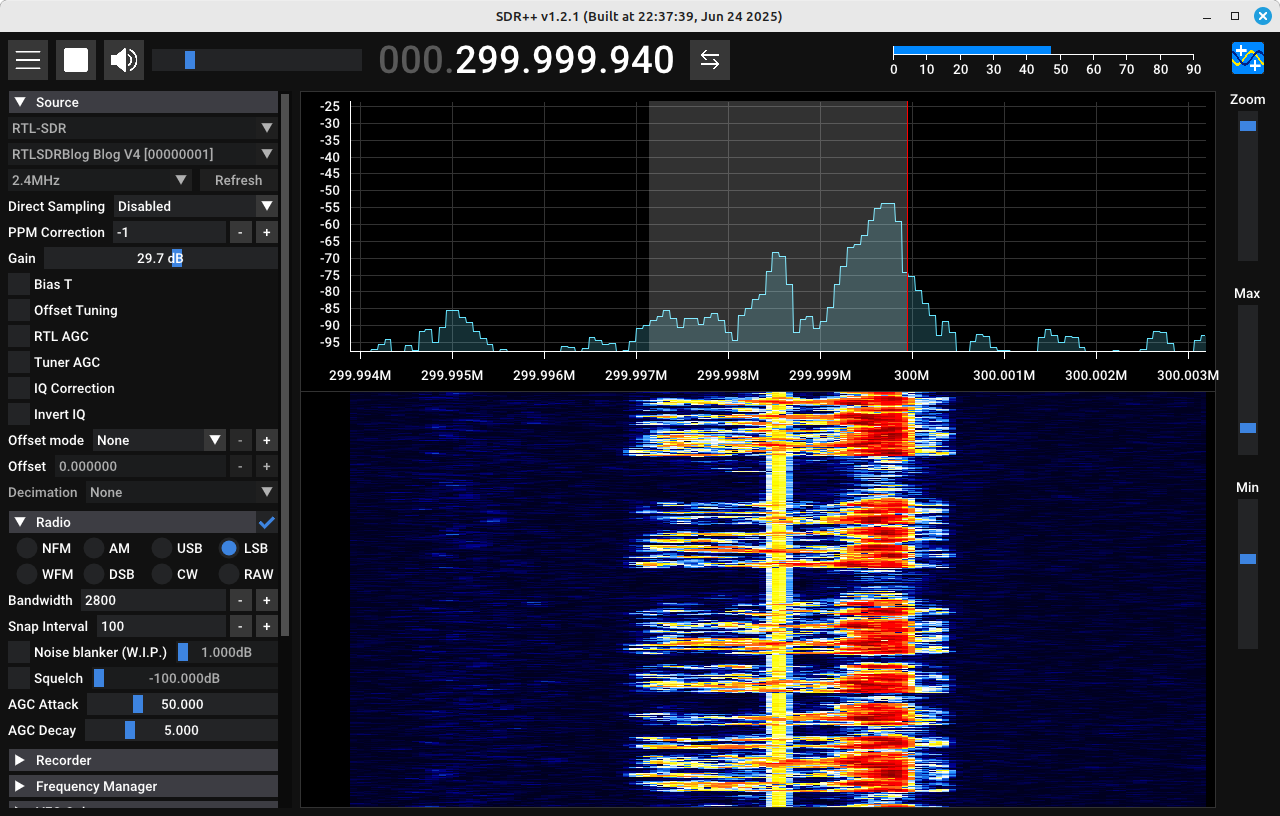
Task: Click the 299.998M frequency scale label
Action: tap(728, 375)
